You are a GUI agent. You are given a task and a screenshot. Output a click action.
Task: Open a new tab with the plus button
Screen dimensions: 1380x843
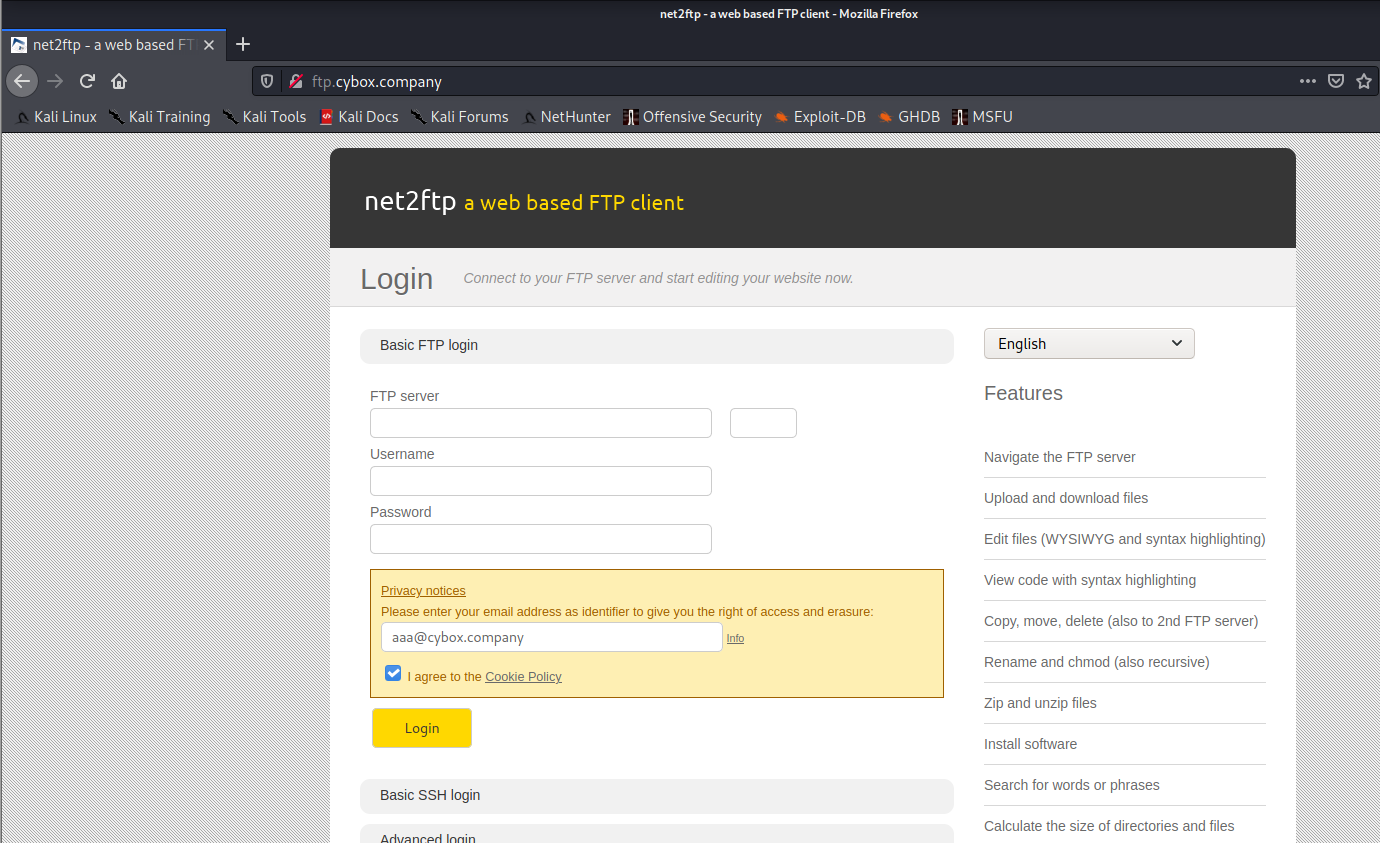243,44
